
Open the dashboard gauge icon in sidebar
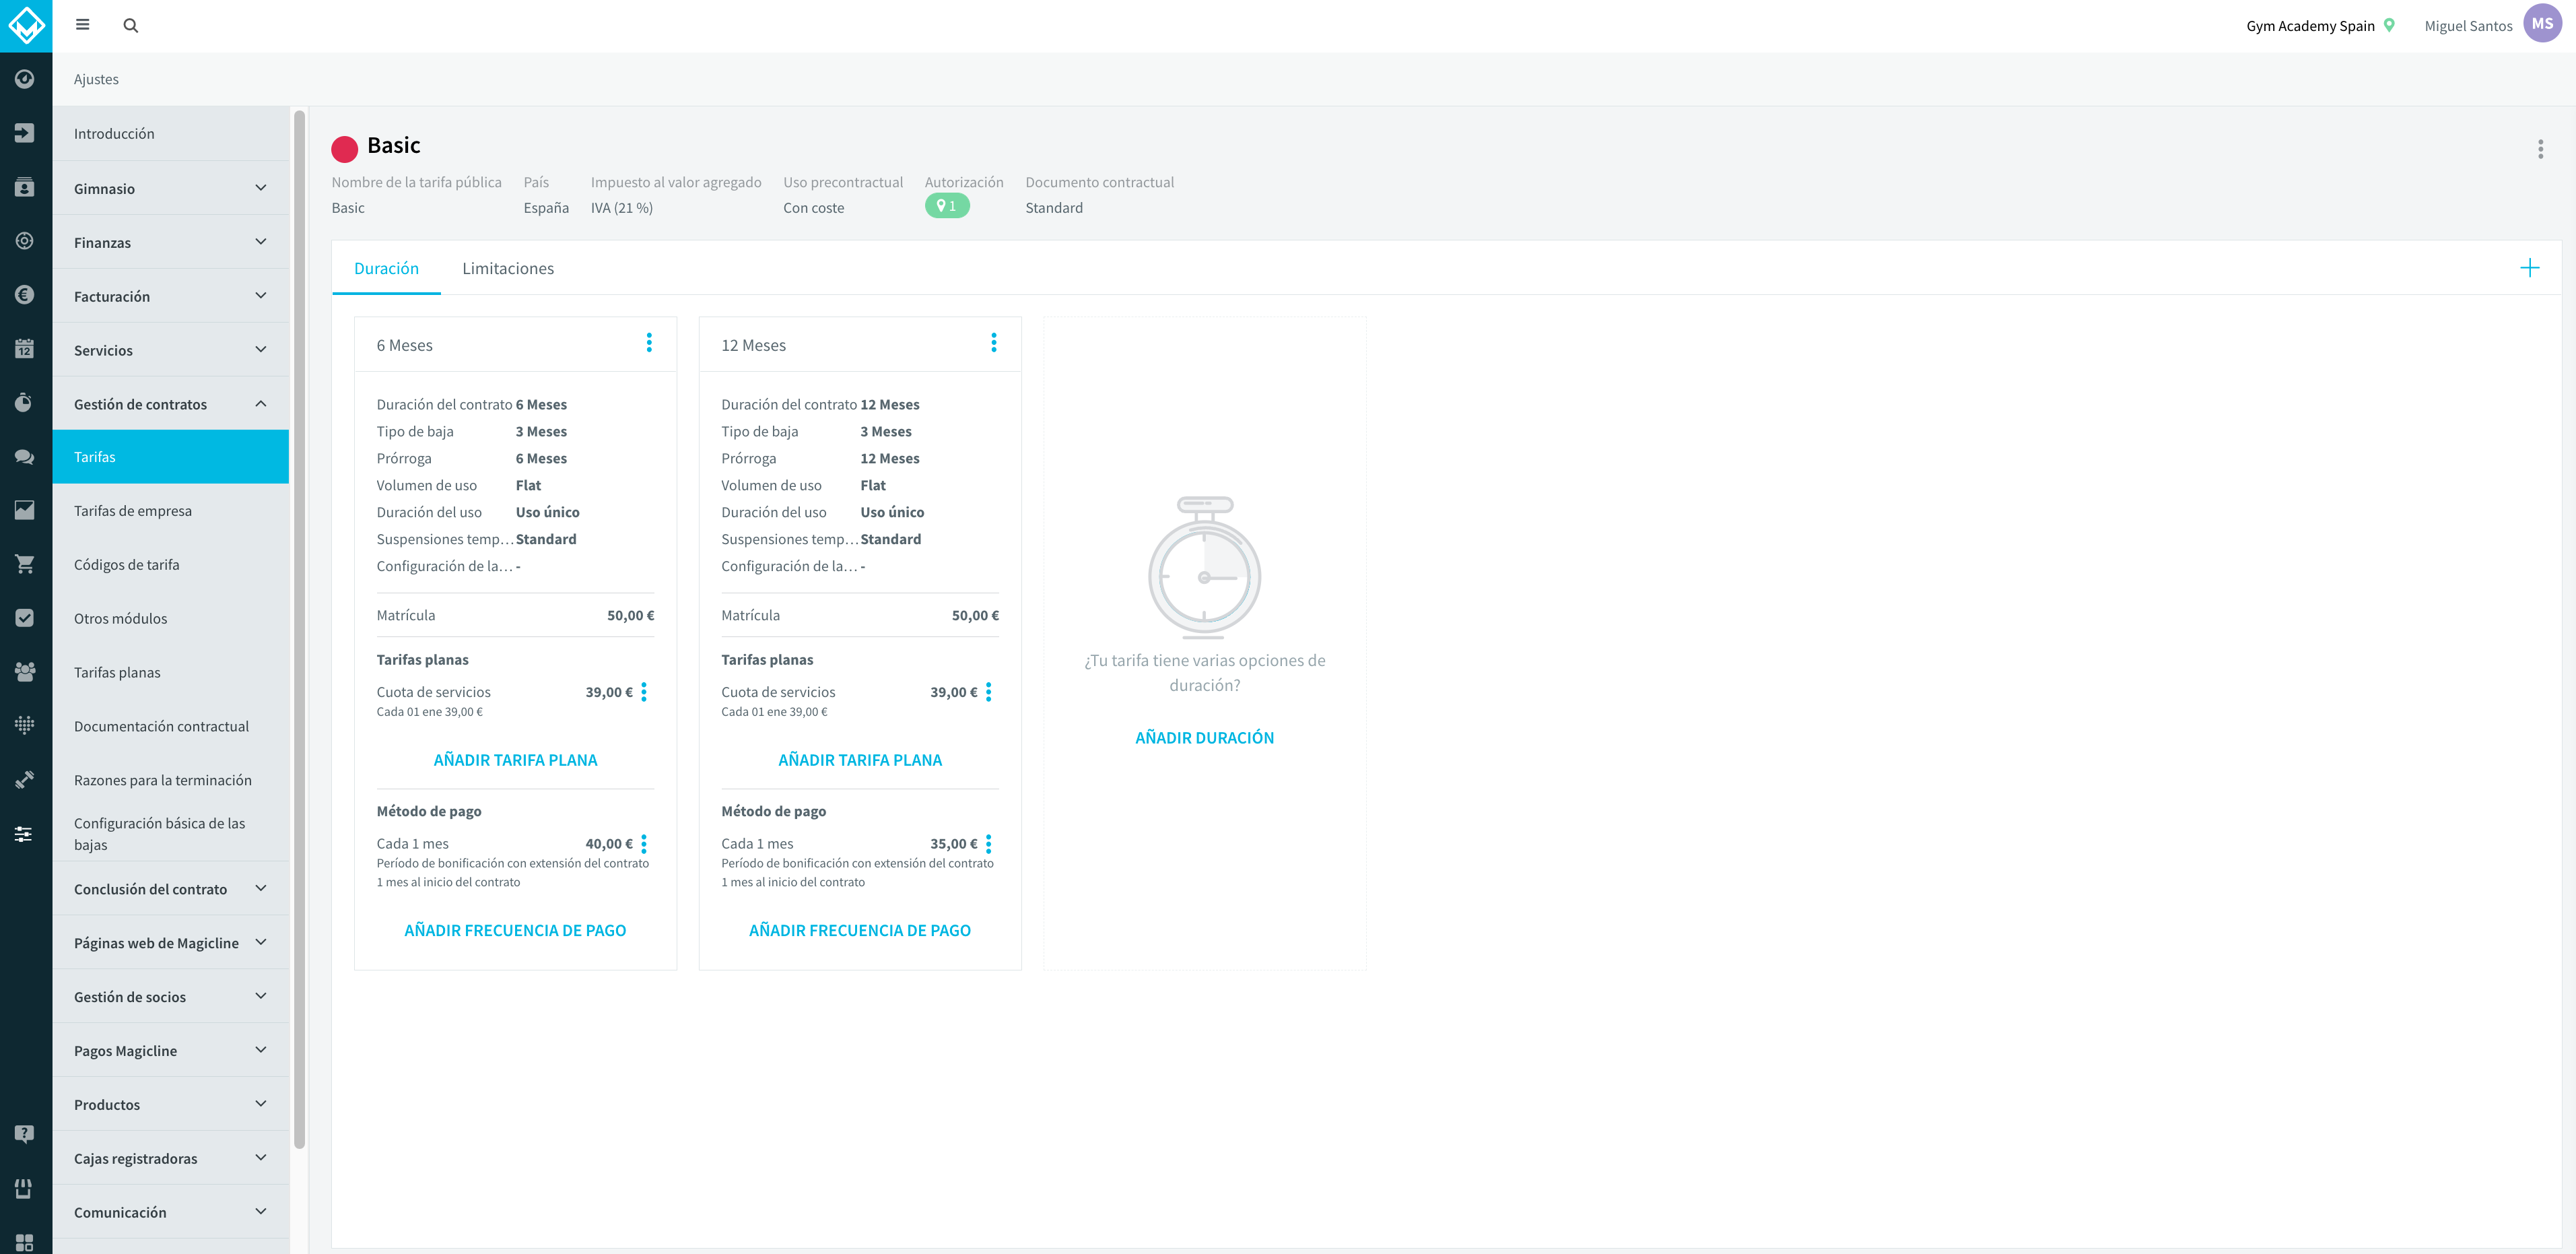[25, 79]
